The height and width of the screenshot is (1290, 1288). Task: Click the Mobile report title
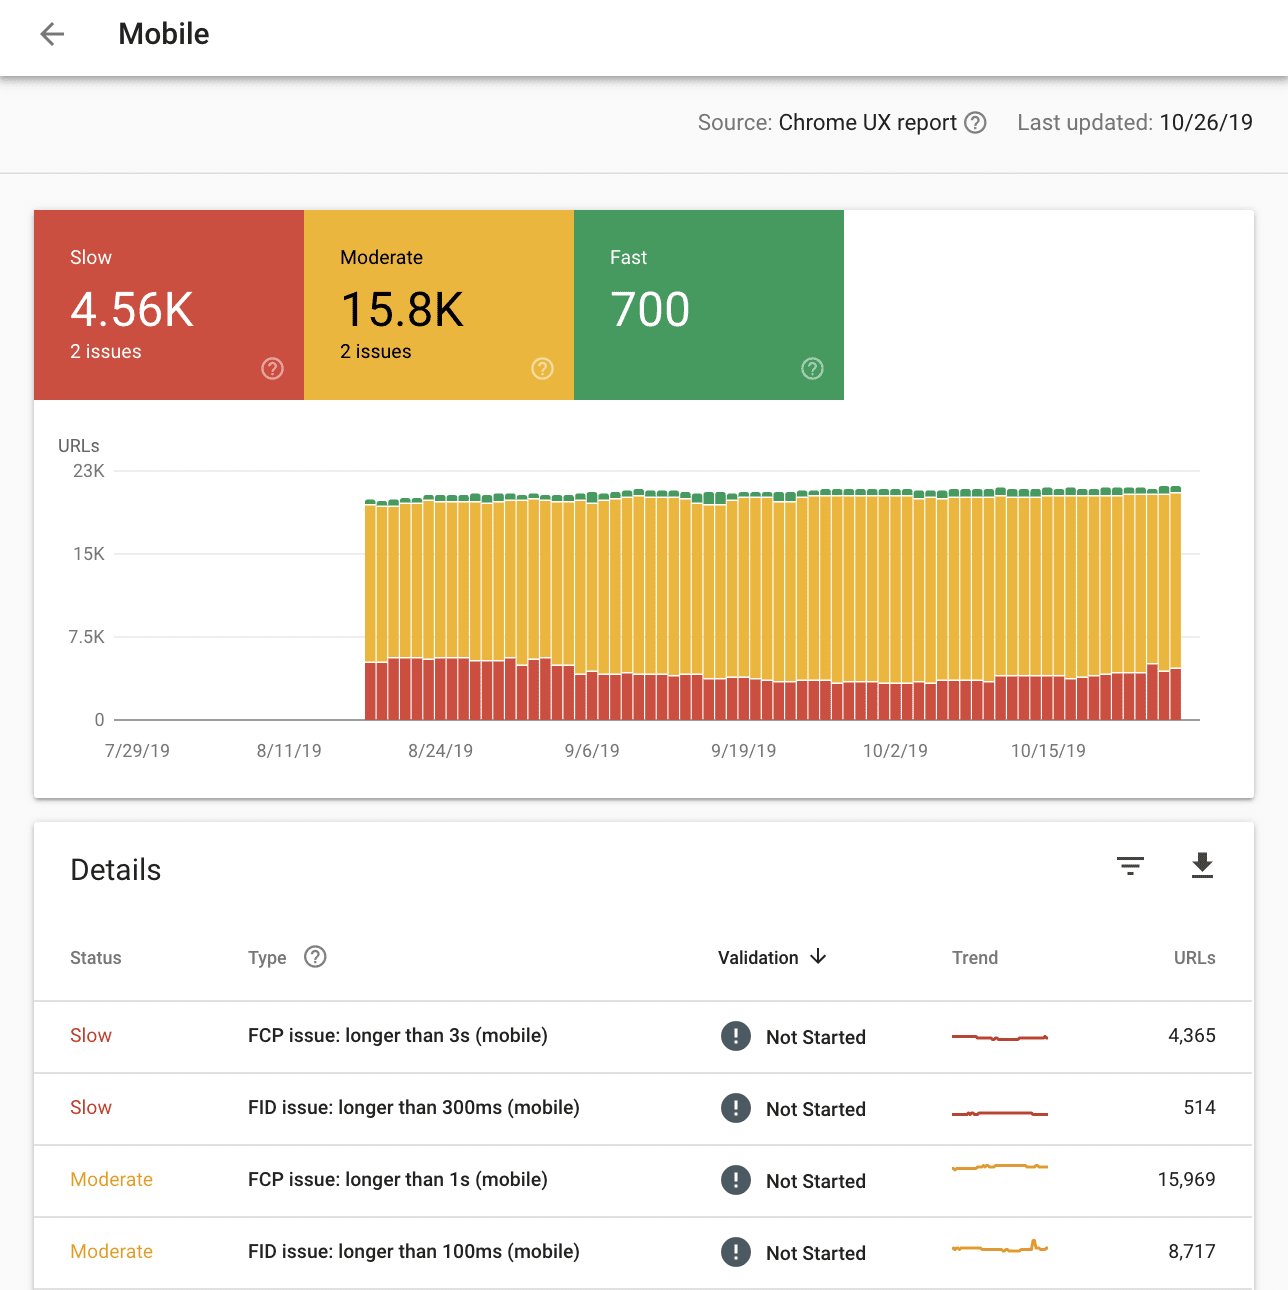163,33
